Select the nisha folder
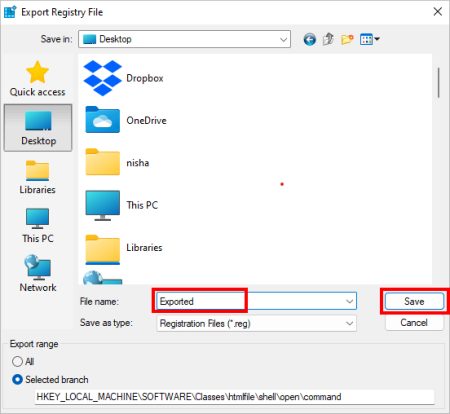The image size is (450, 414). pos(117,162)
